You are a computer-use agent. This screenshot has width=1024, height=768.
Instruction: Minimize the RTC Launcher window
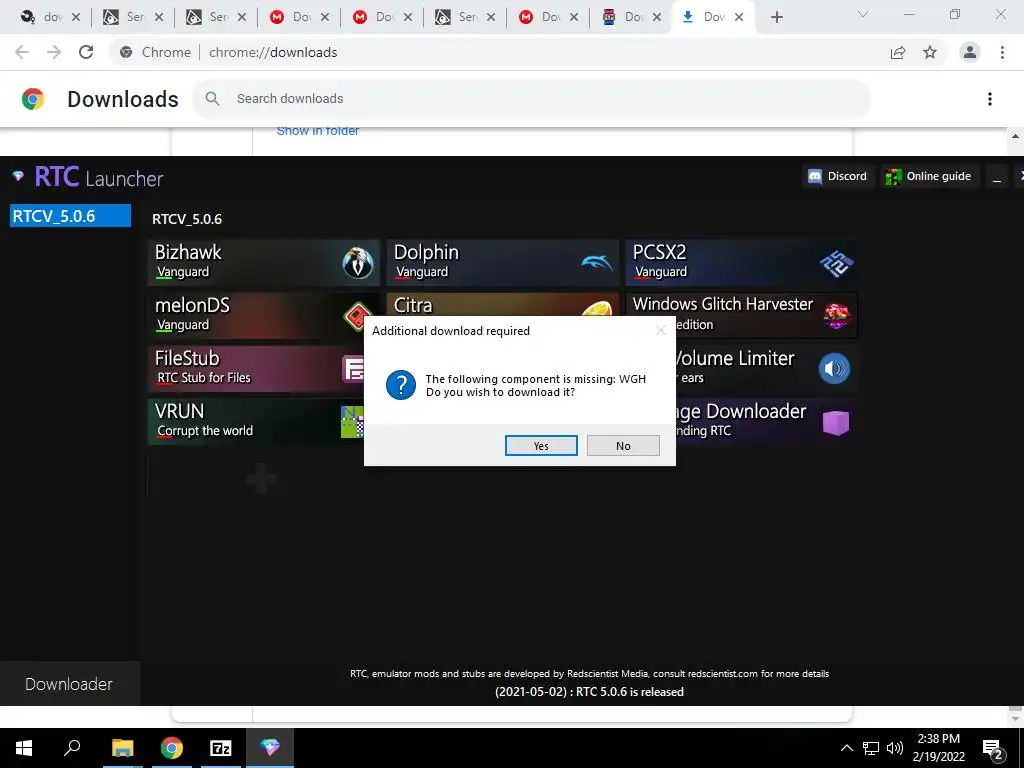[997, 177]
